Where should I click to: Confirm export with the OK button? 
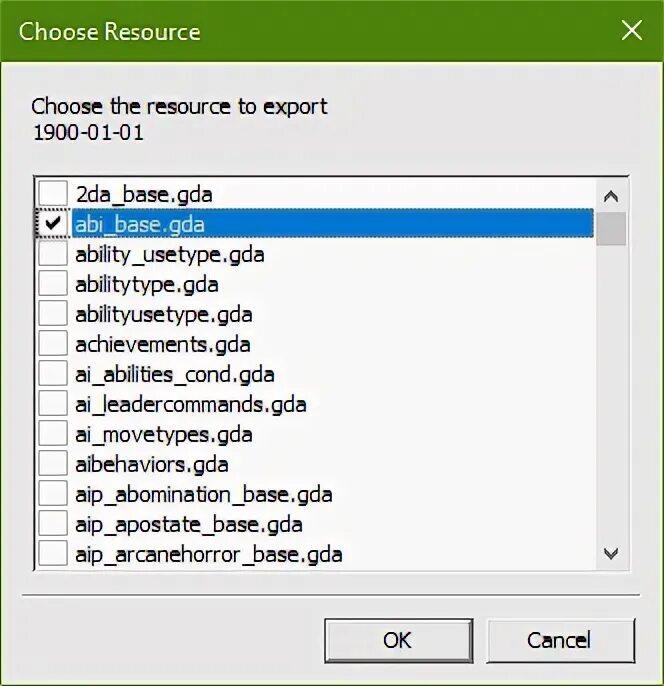(398, 640)
